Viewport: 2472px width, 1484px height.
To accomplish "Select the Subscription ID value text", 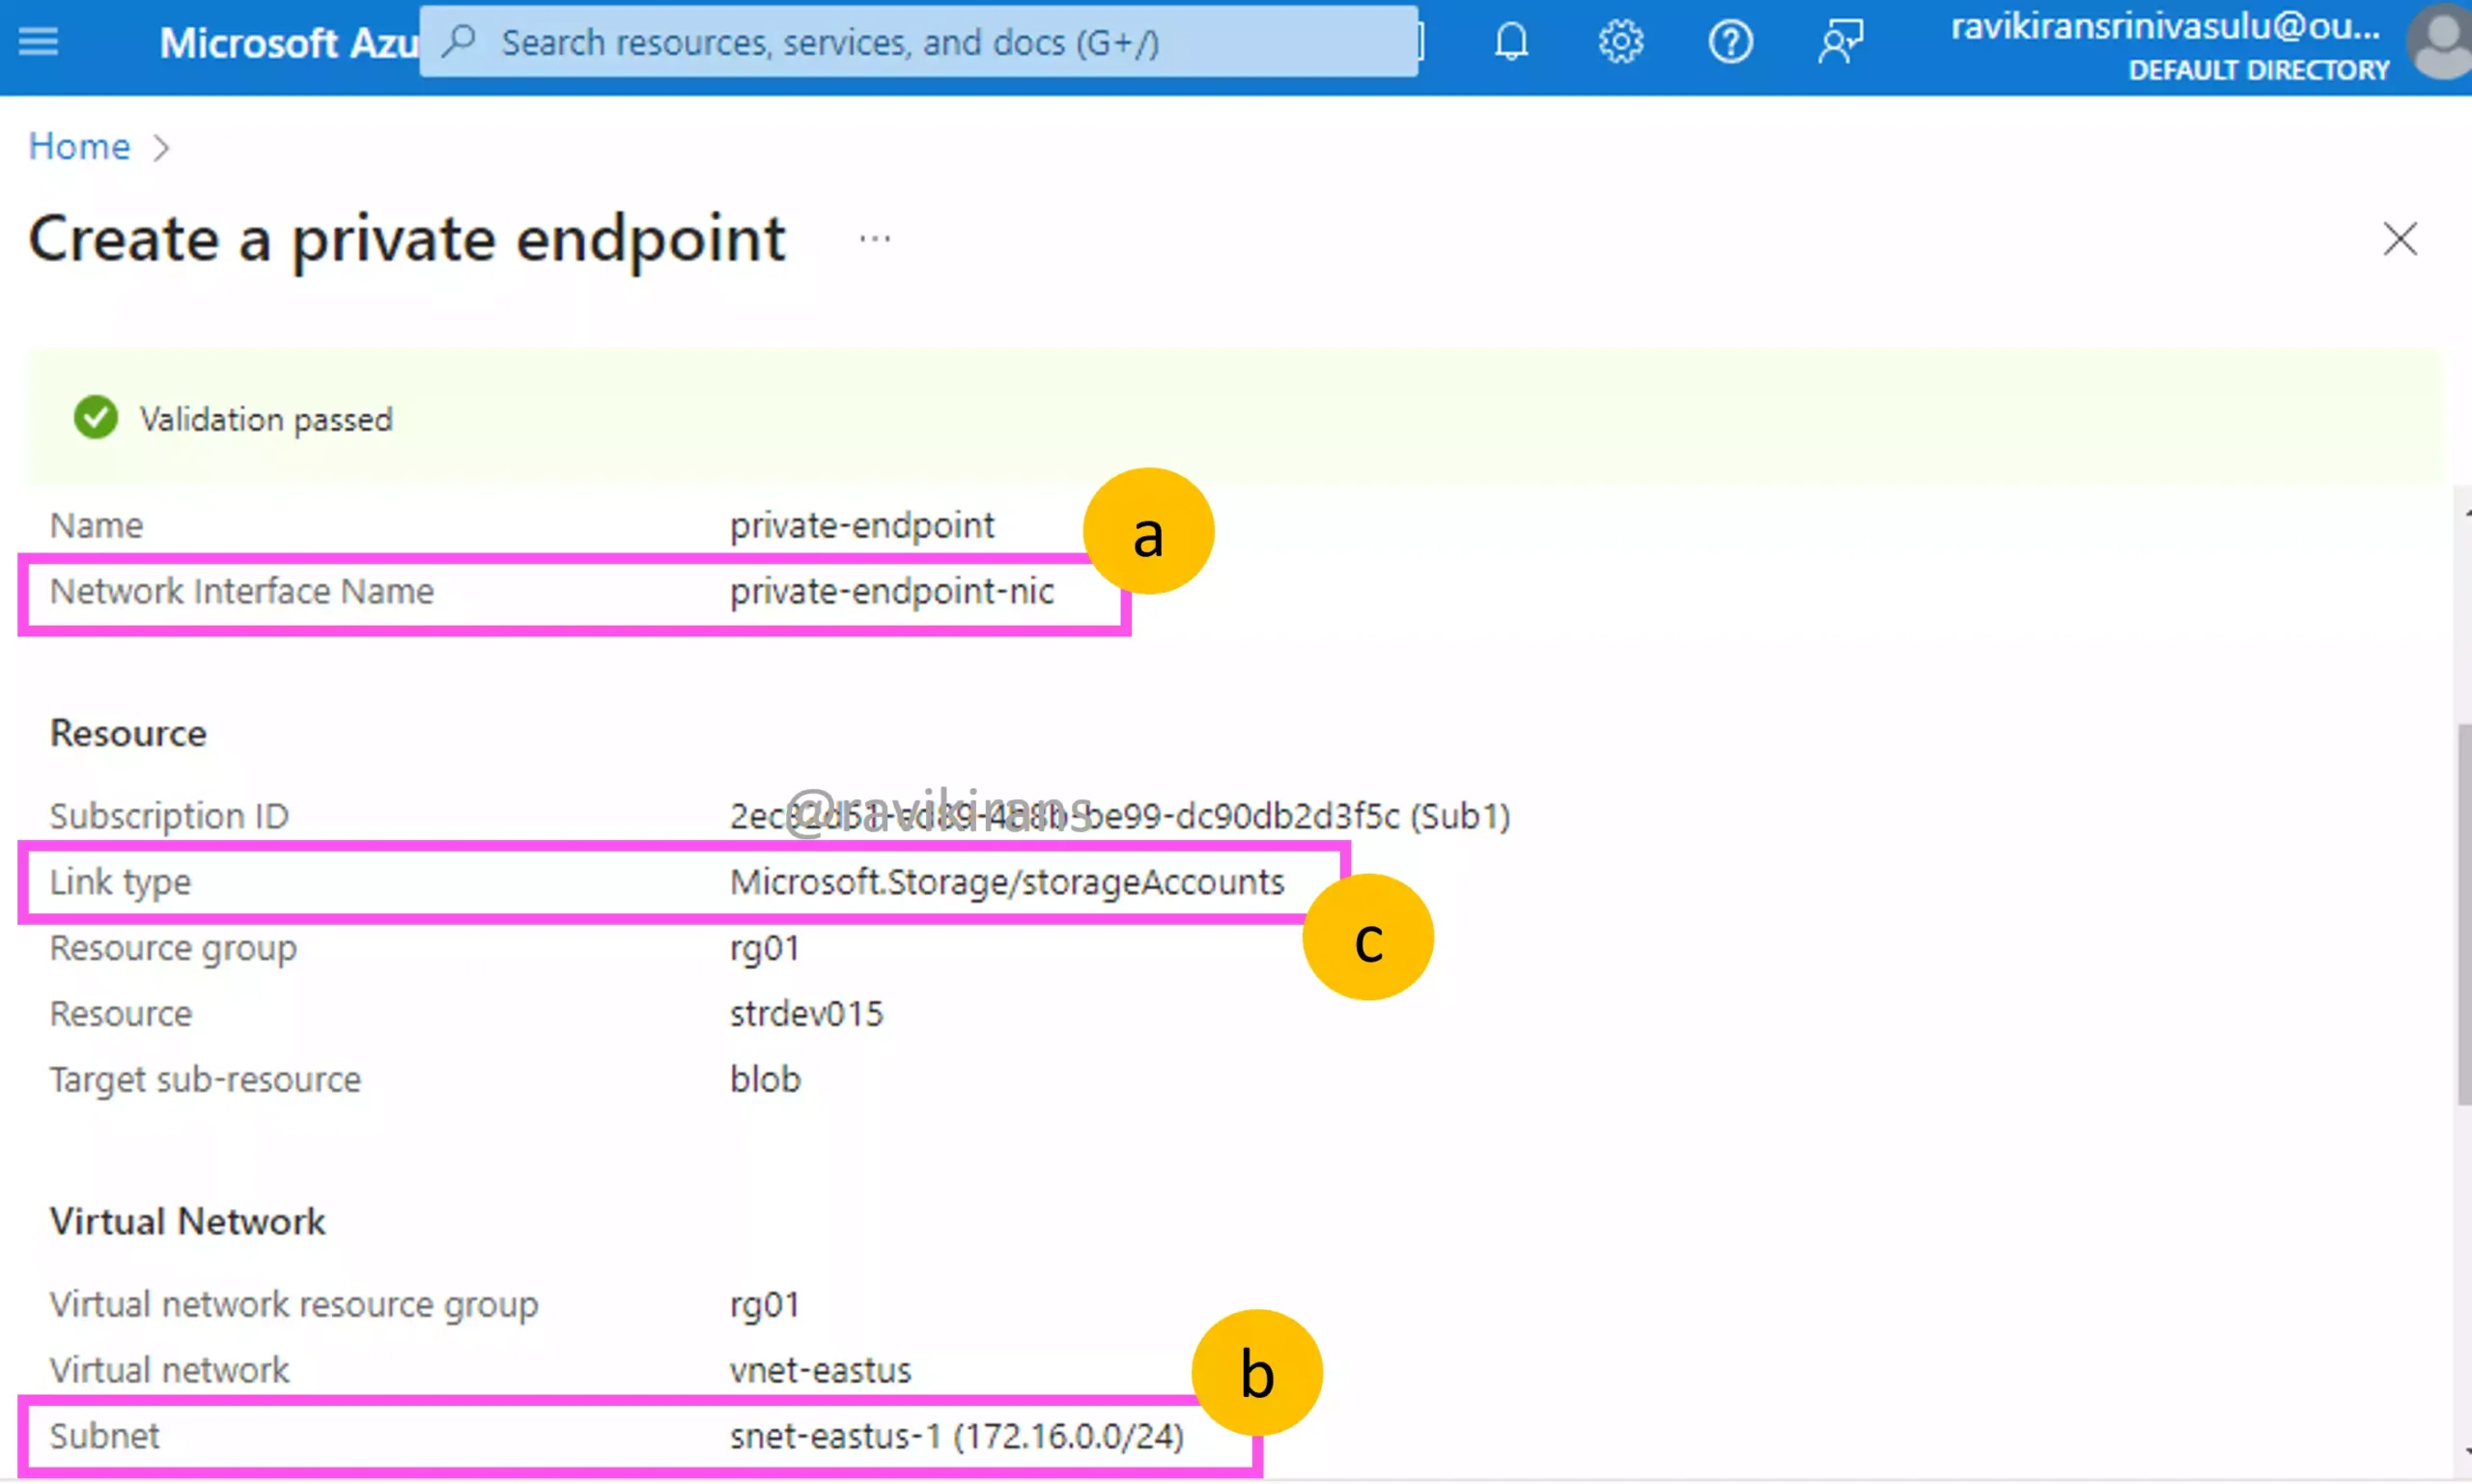I will tap(1119, 817).
